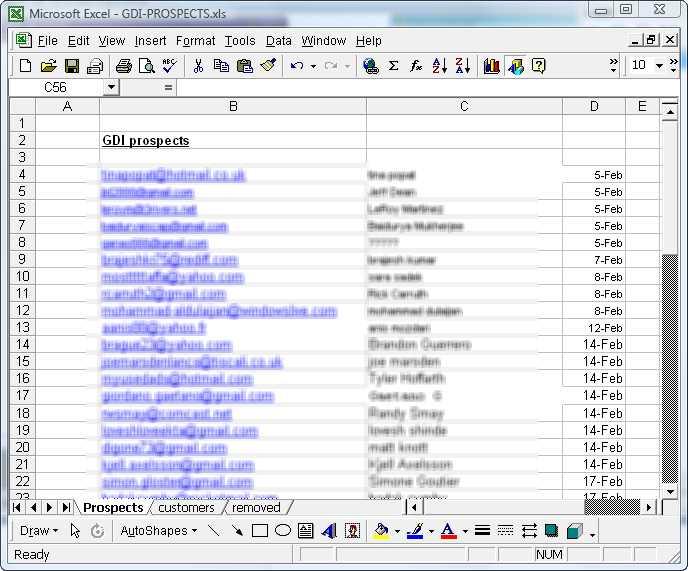
Task: Expand the Draw menu button
Action: pos(39,531)
